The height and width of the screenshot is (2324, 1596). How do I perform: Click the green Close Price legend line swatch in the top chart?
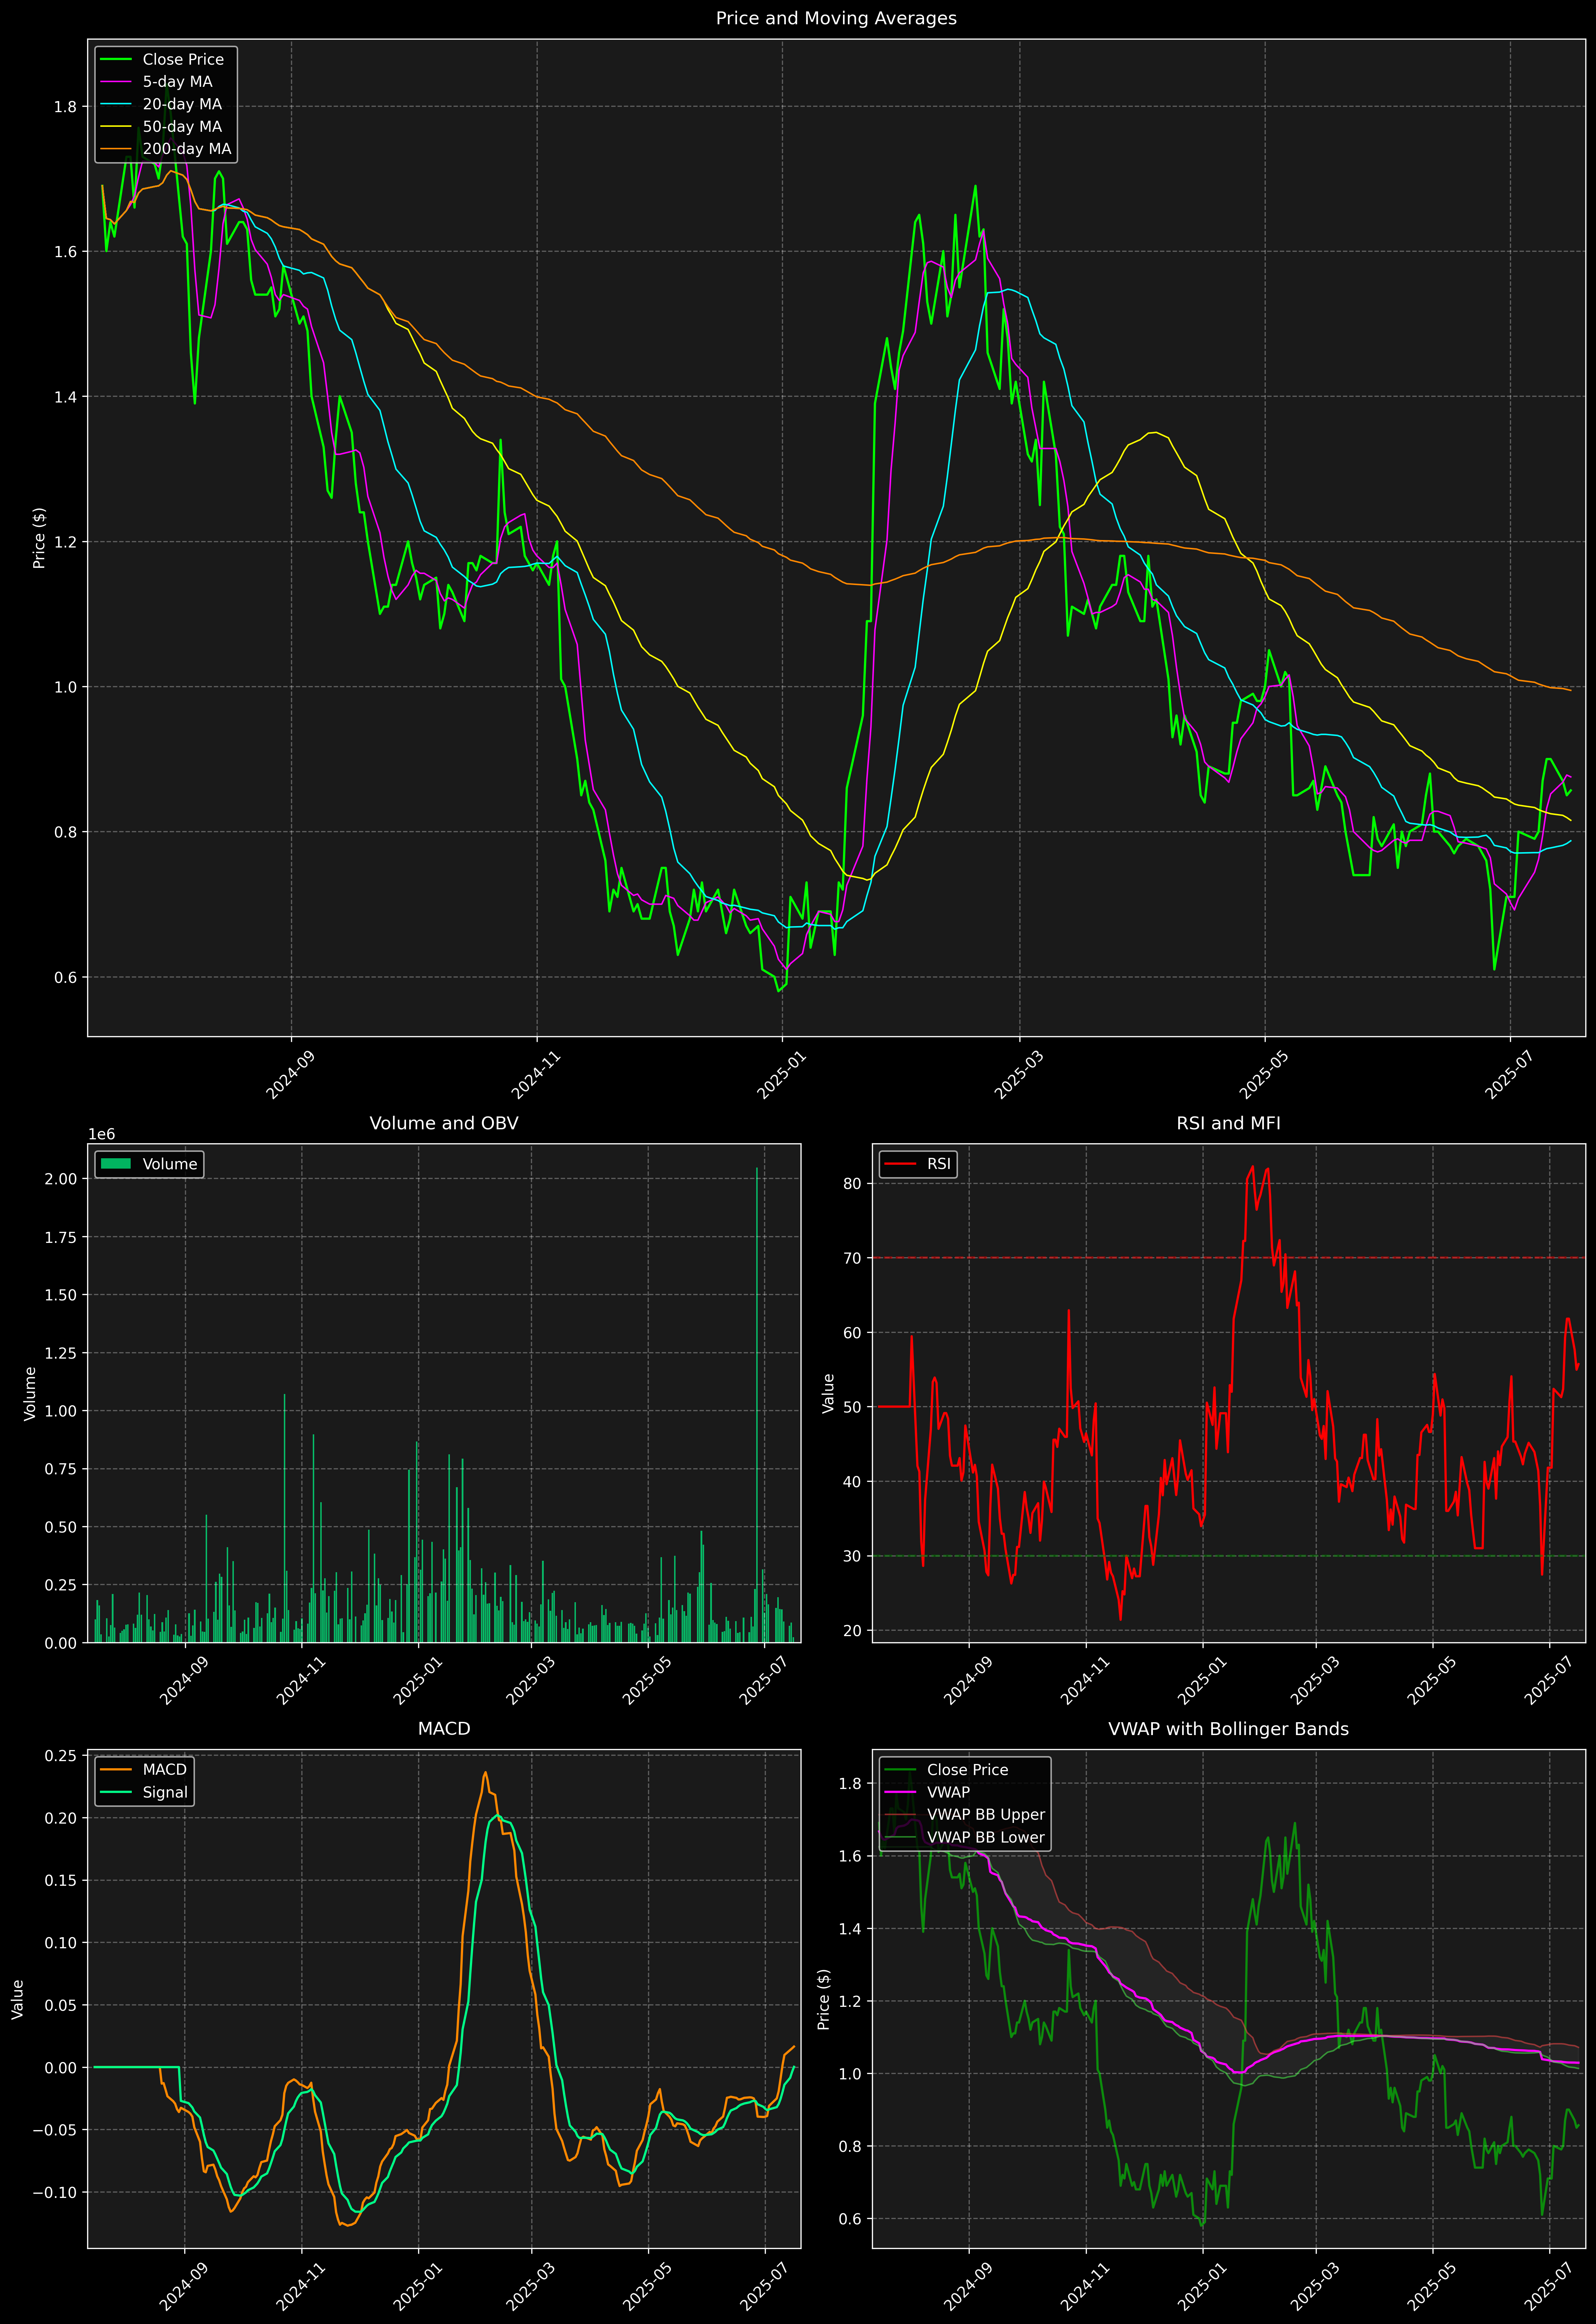click(116, 59)
